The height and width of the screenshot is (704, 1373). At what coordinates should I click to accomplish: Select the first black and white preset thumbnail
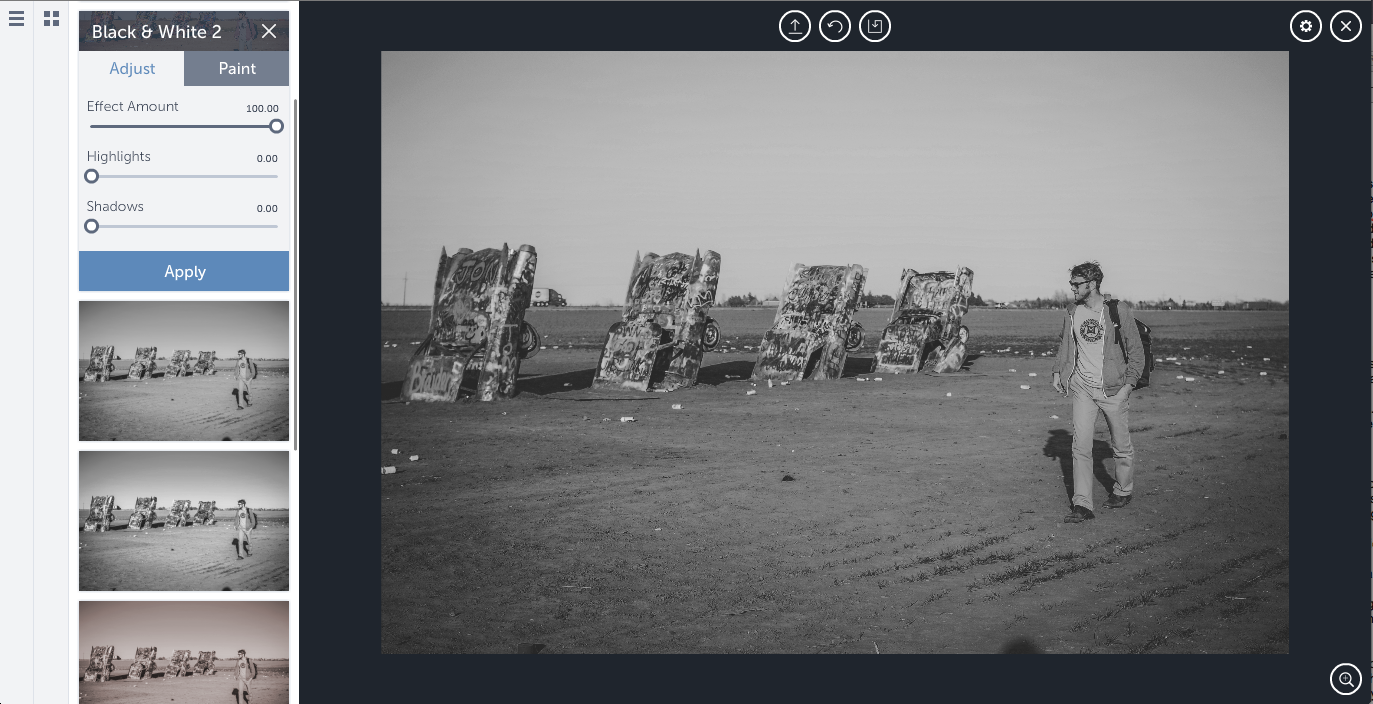click(x=184, y=371)
